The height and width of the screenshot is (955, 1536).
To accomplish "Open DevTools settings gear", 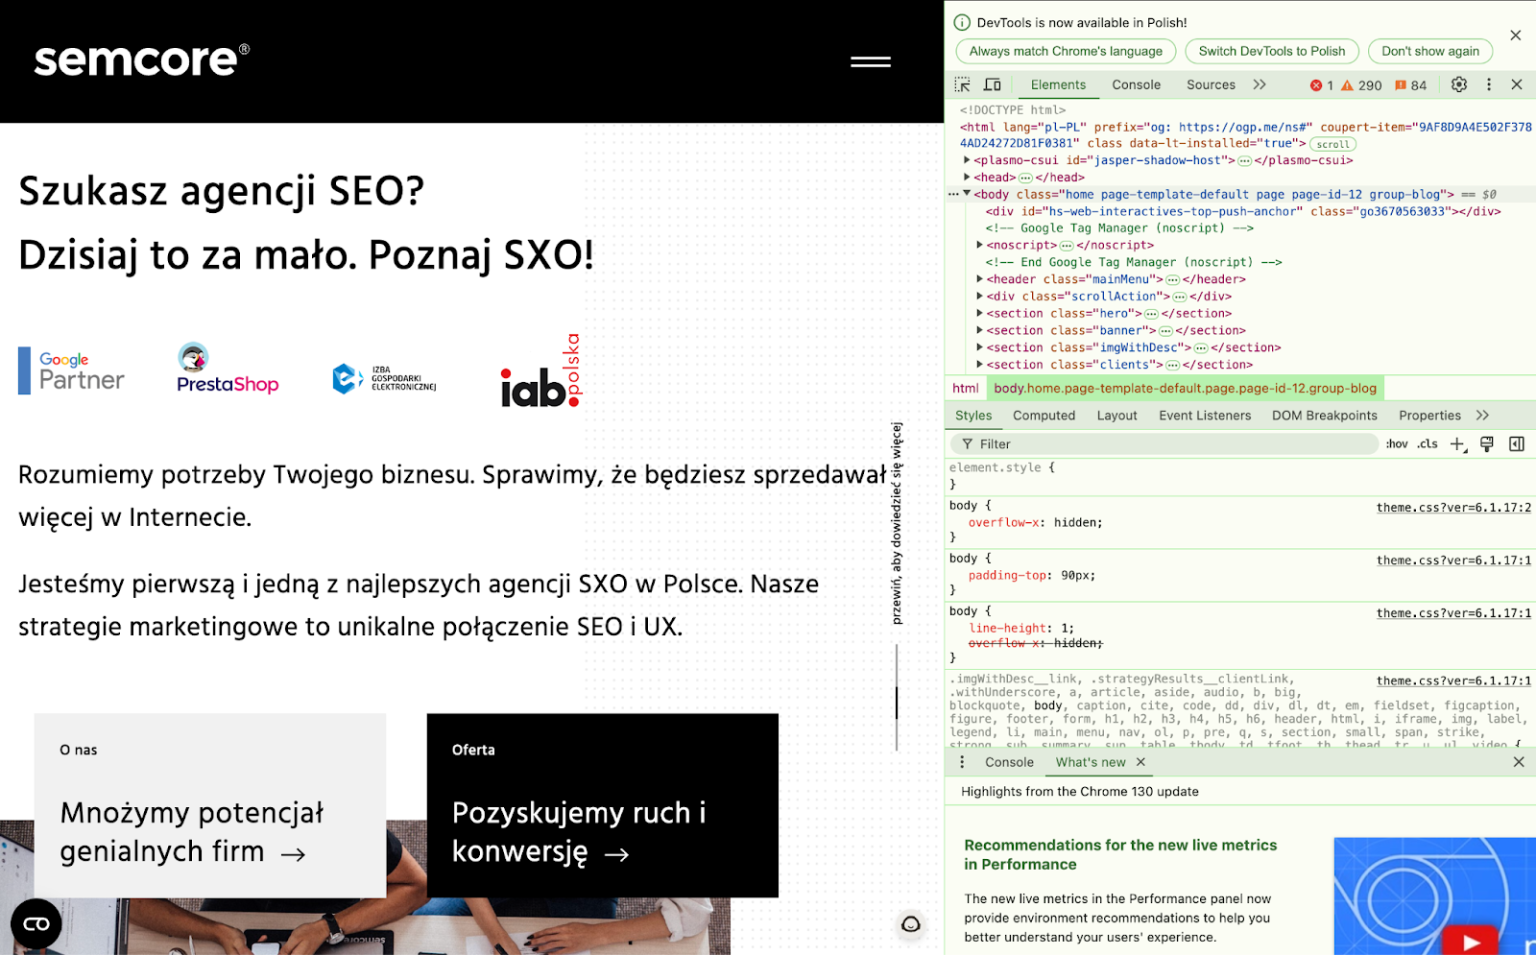I will point(1458,84).
